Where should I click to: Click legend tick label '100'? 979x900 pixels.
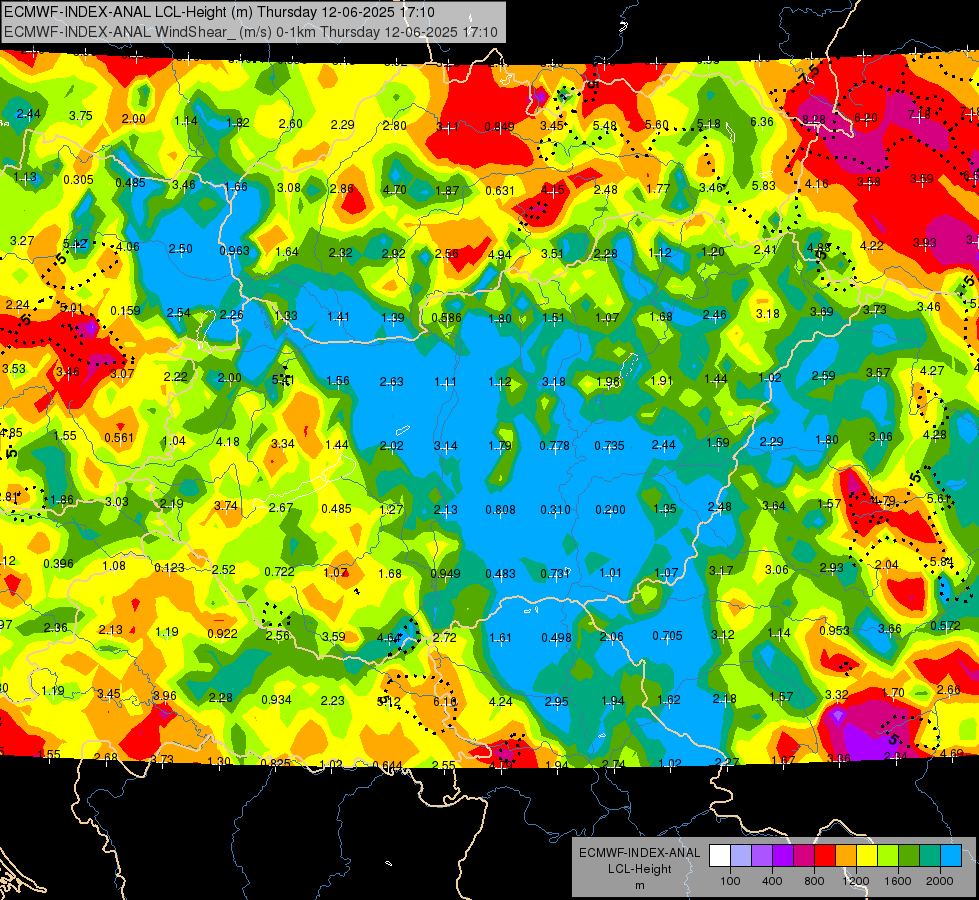[730, 881]
